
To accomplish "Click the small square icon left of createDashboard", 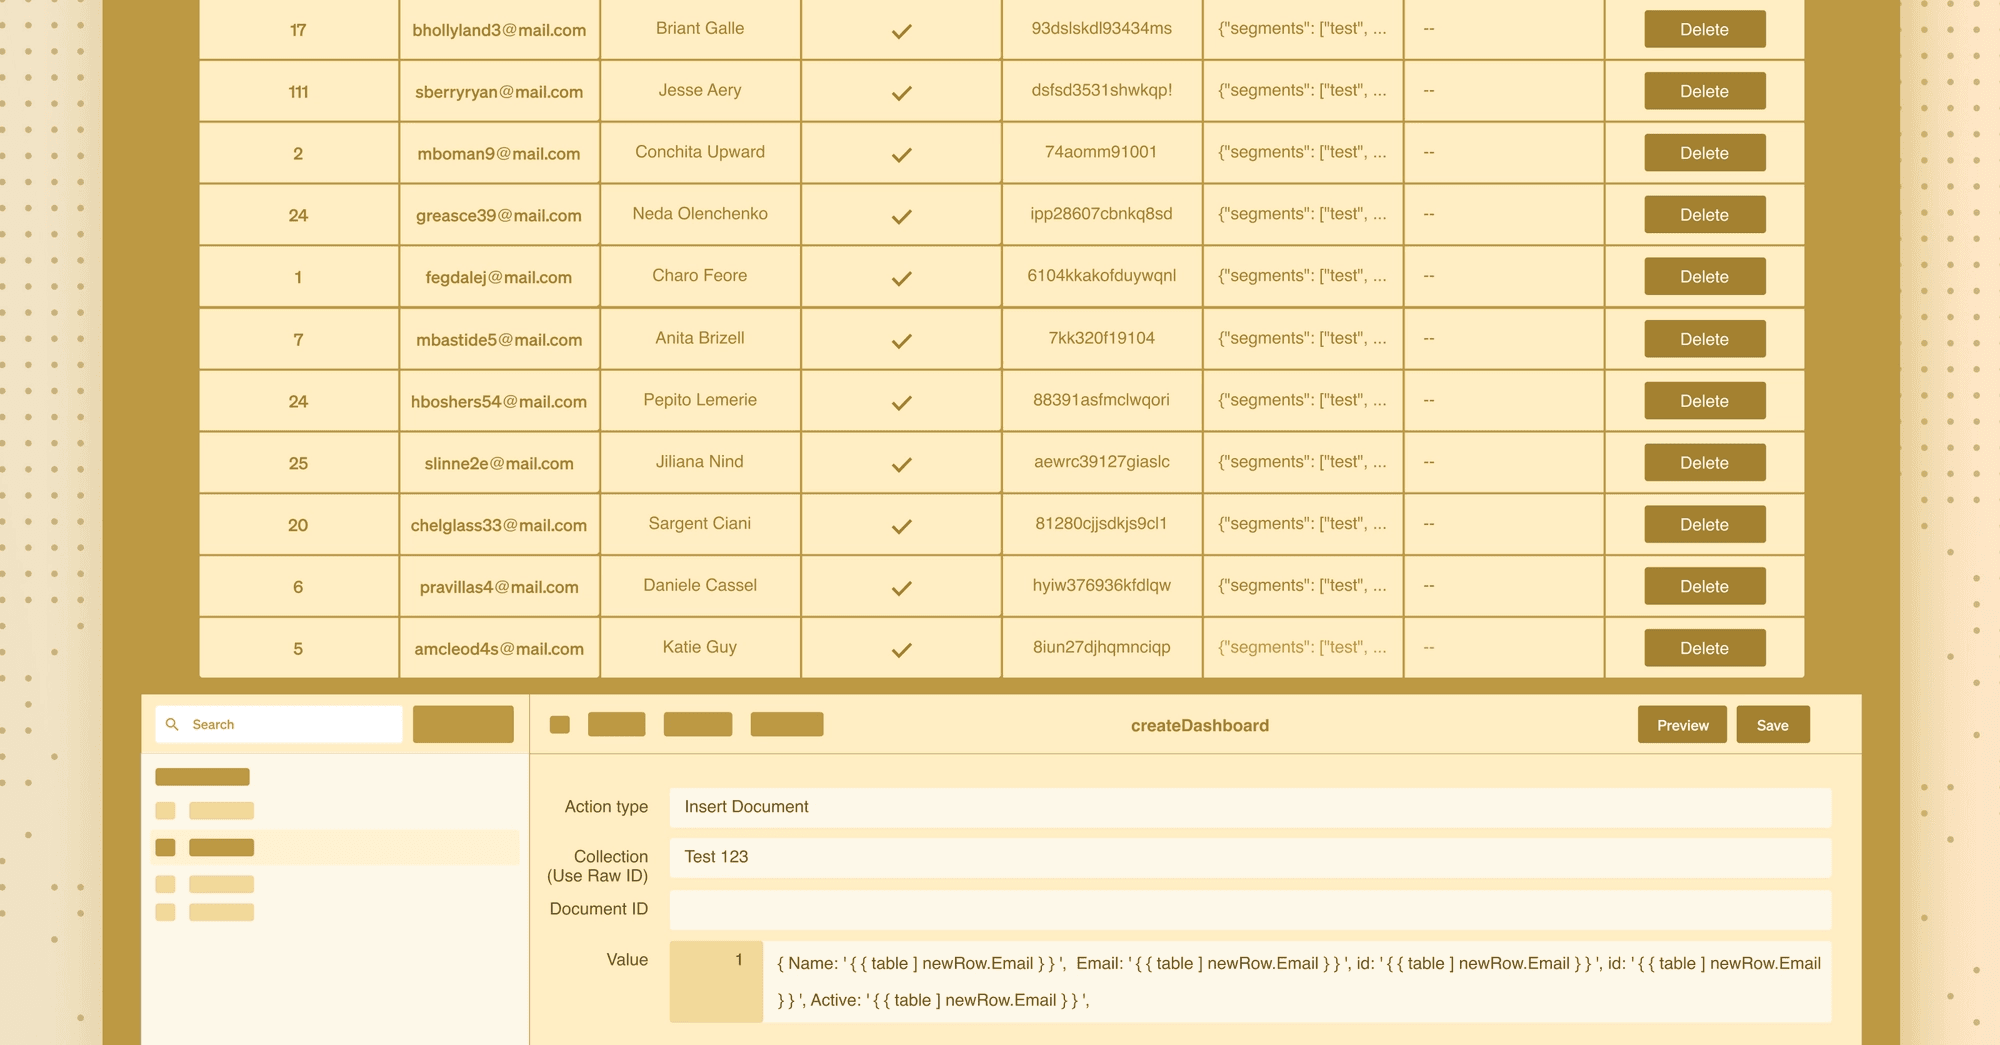I will coord(560,724).
